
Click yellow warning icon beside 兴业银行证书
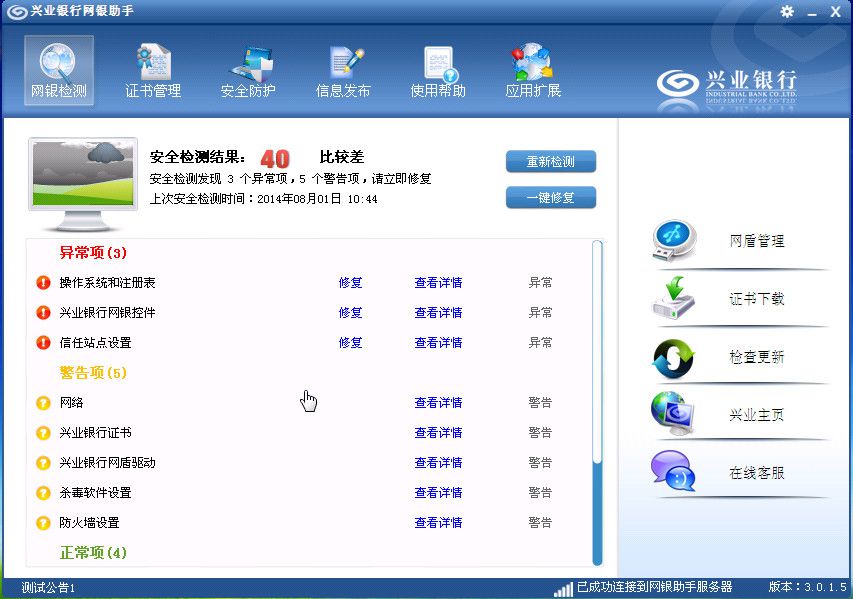coord(43,433)
